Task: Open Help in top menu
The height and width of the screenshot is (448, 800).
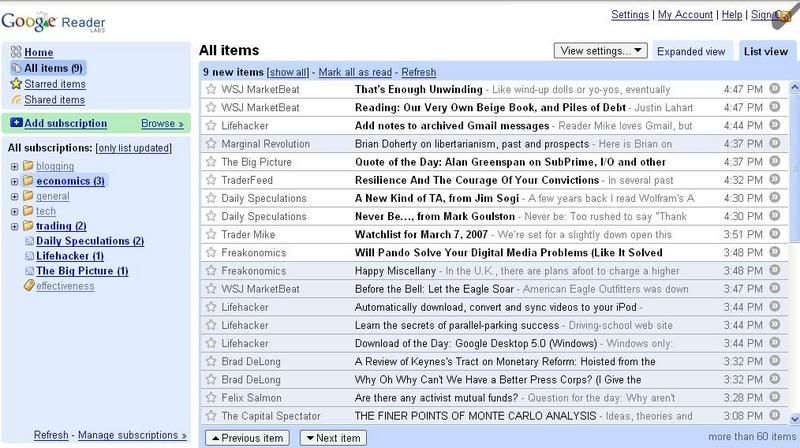Action: pos(732,15)
